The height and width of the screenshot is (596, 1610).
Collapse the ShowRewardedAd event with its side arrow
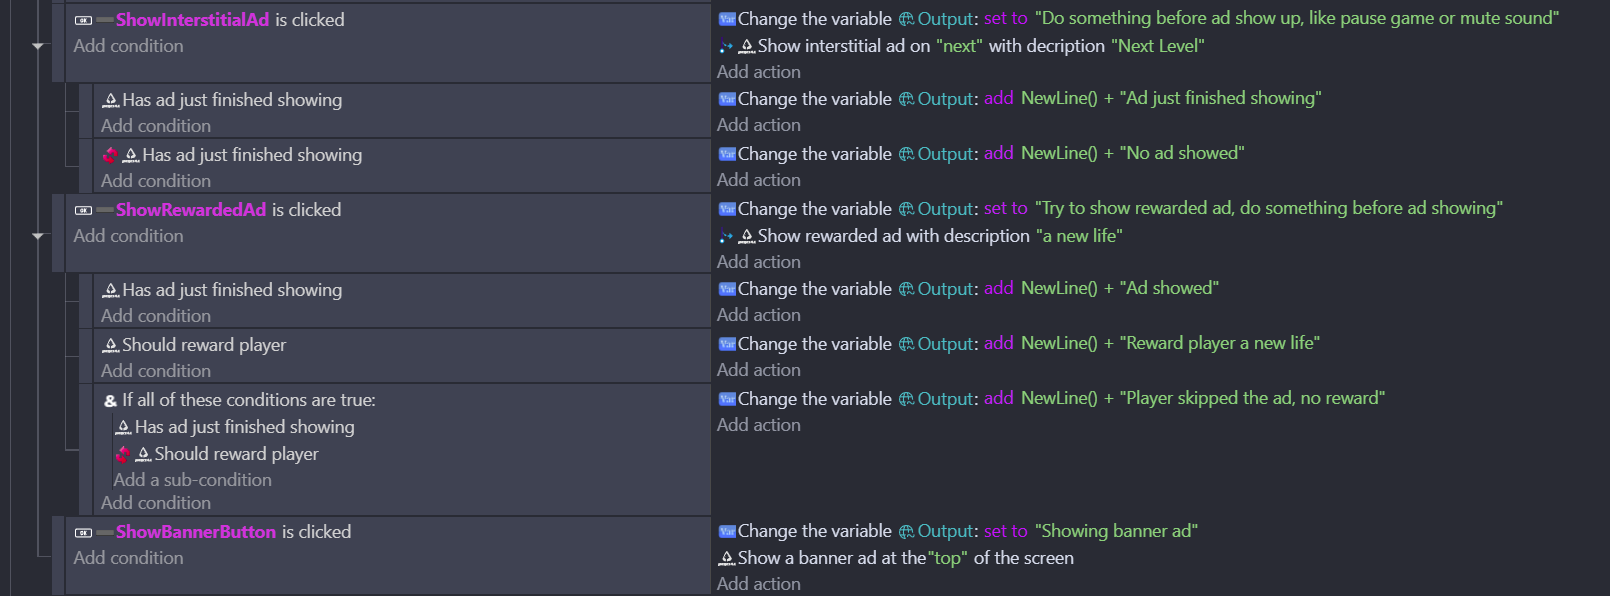tap(37, 235)
